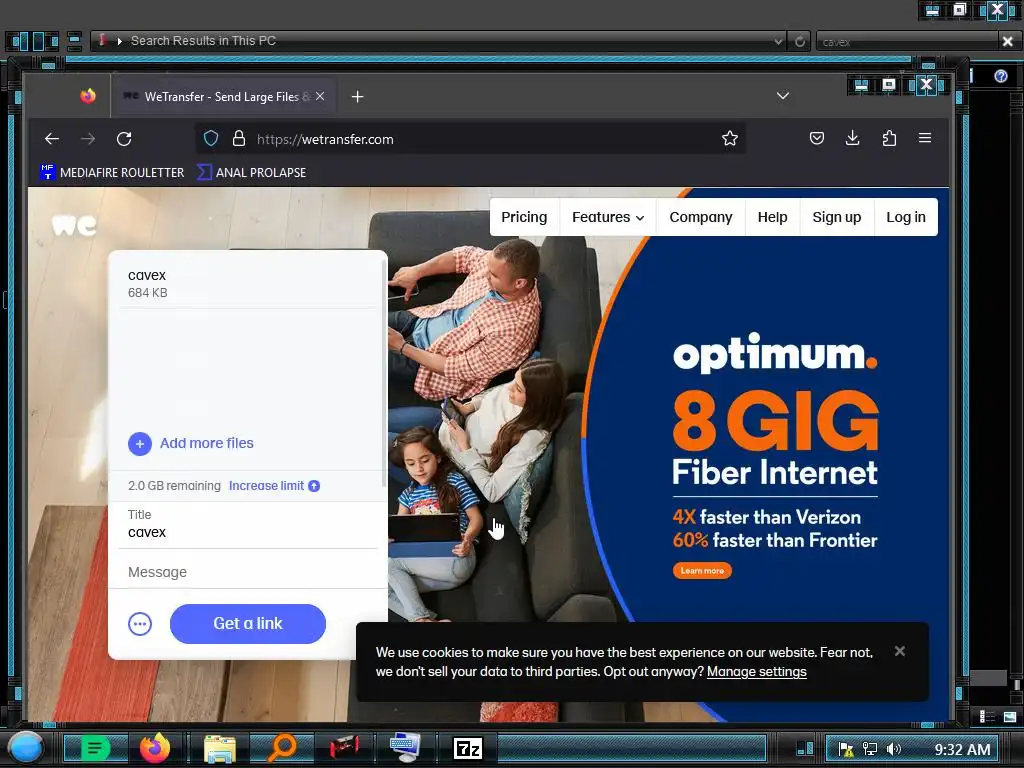This screenshot has width=1024, height=768.
Task: Open the Start orb
Action: pos(25,748)
